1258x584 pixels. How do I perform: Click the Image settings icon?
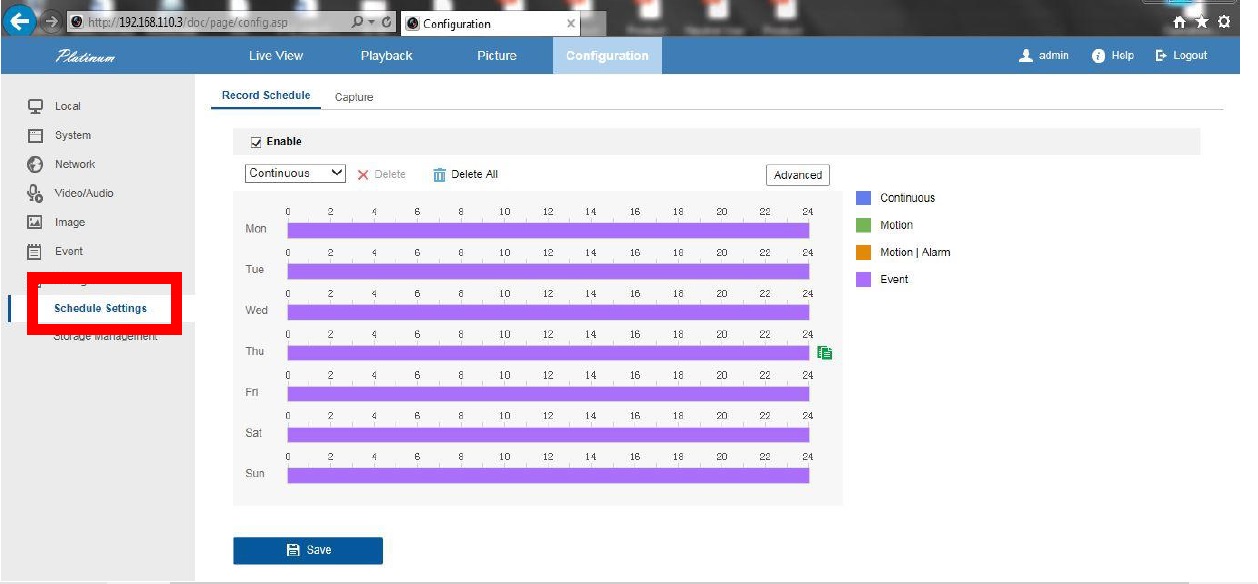coord(35,222)
